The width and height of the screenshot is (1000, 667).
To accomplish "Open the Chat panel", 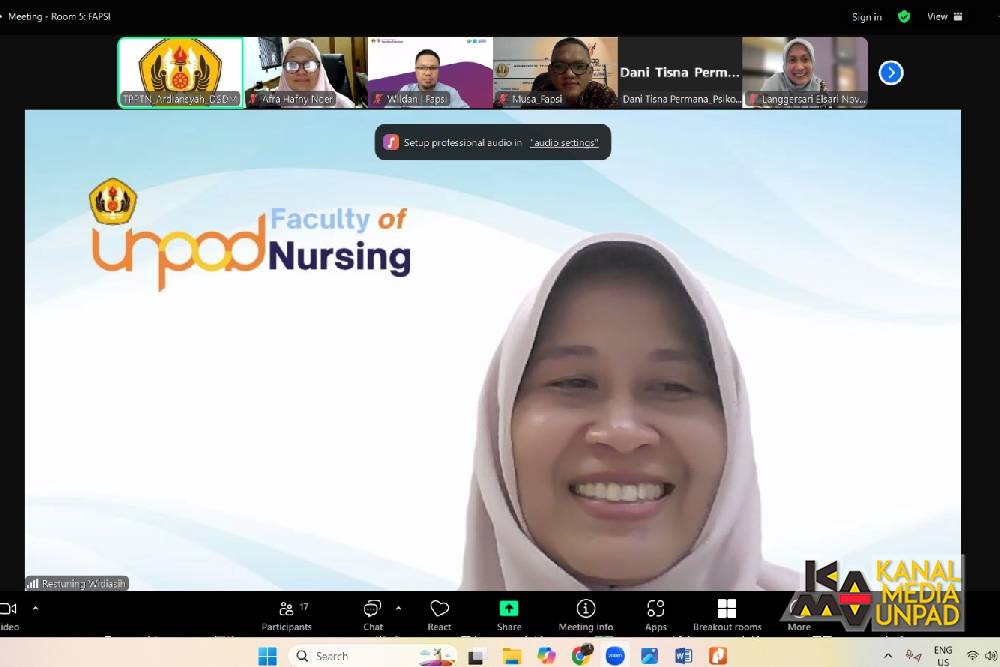I will pos(372,612).
